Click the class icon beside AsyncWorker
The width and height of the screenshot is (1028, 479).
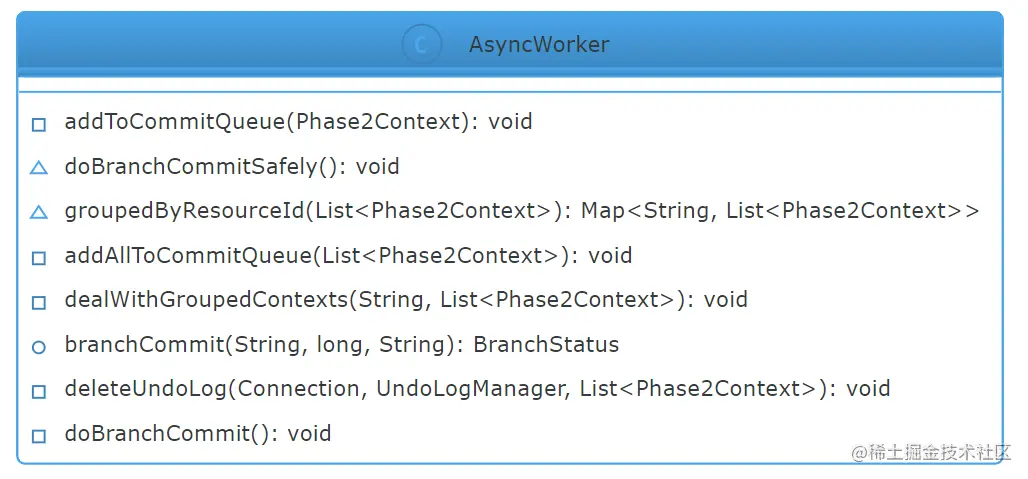tap(421, 45)
